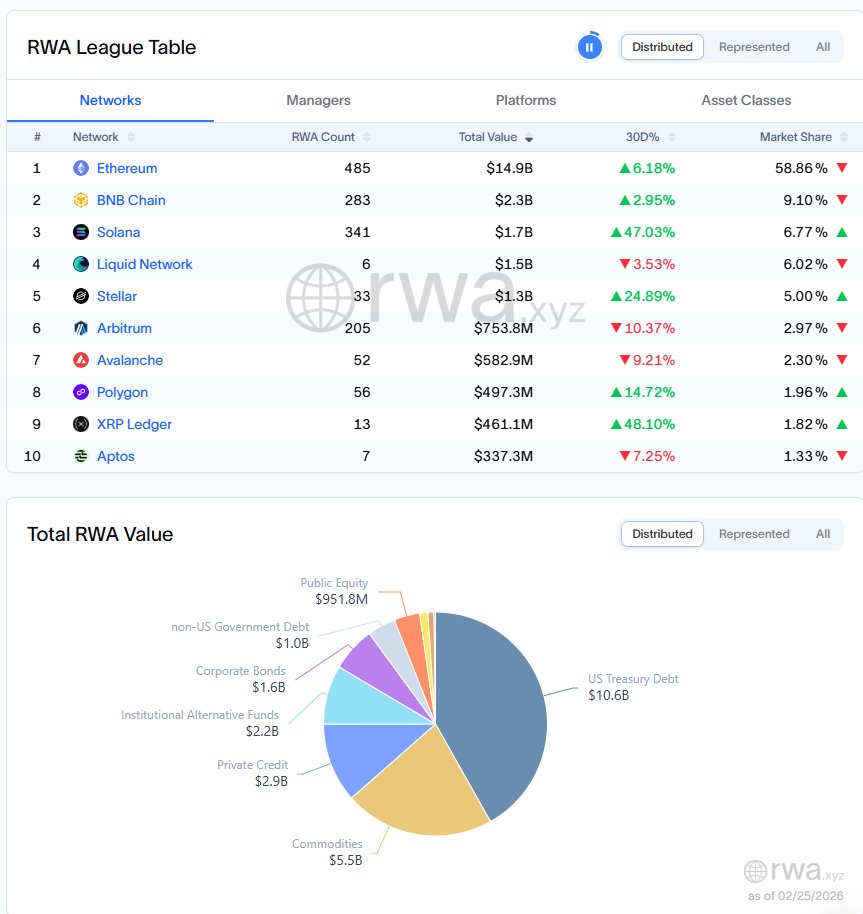Open the Liquid Network link
The width and height of the screenshot is (863, 914).
click(145, 264)
